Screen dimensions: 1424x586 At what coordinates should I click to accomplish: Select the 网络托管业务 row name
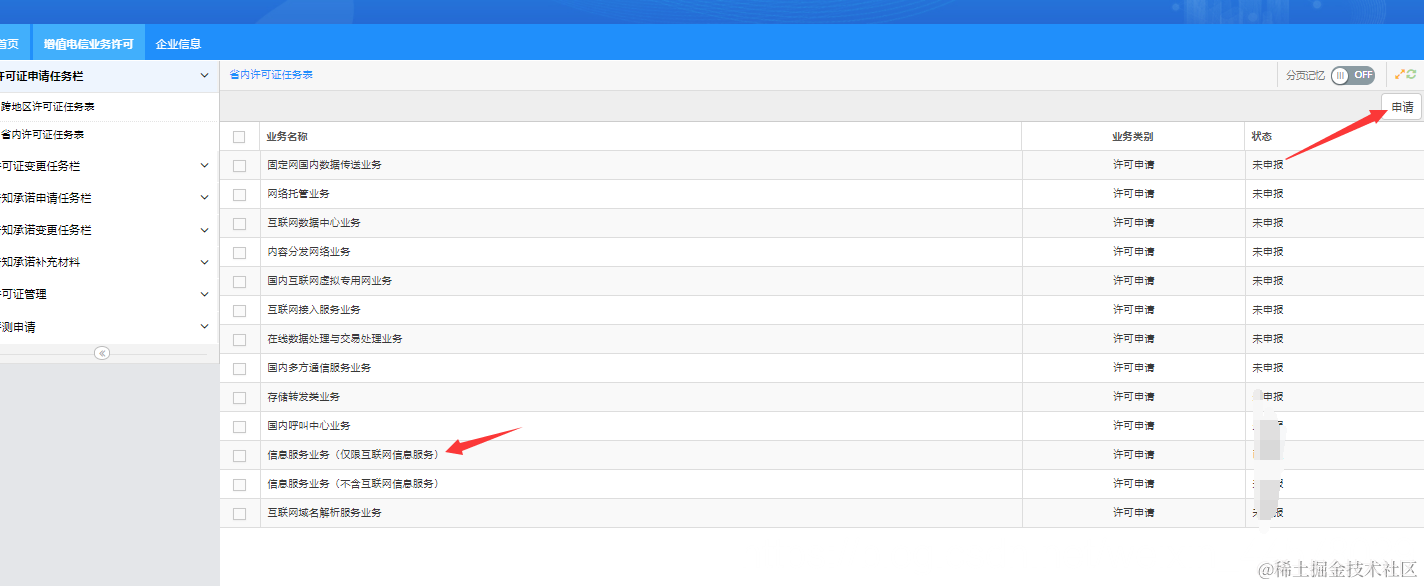click(298, 194)
